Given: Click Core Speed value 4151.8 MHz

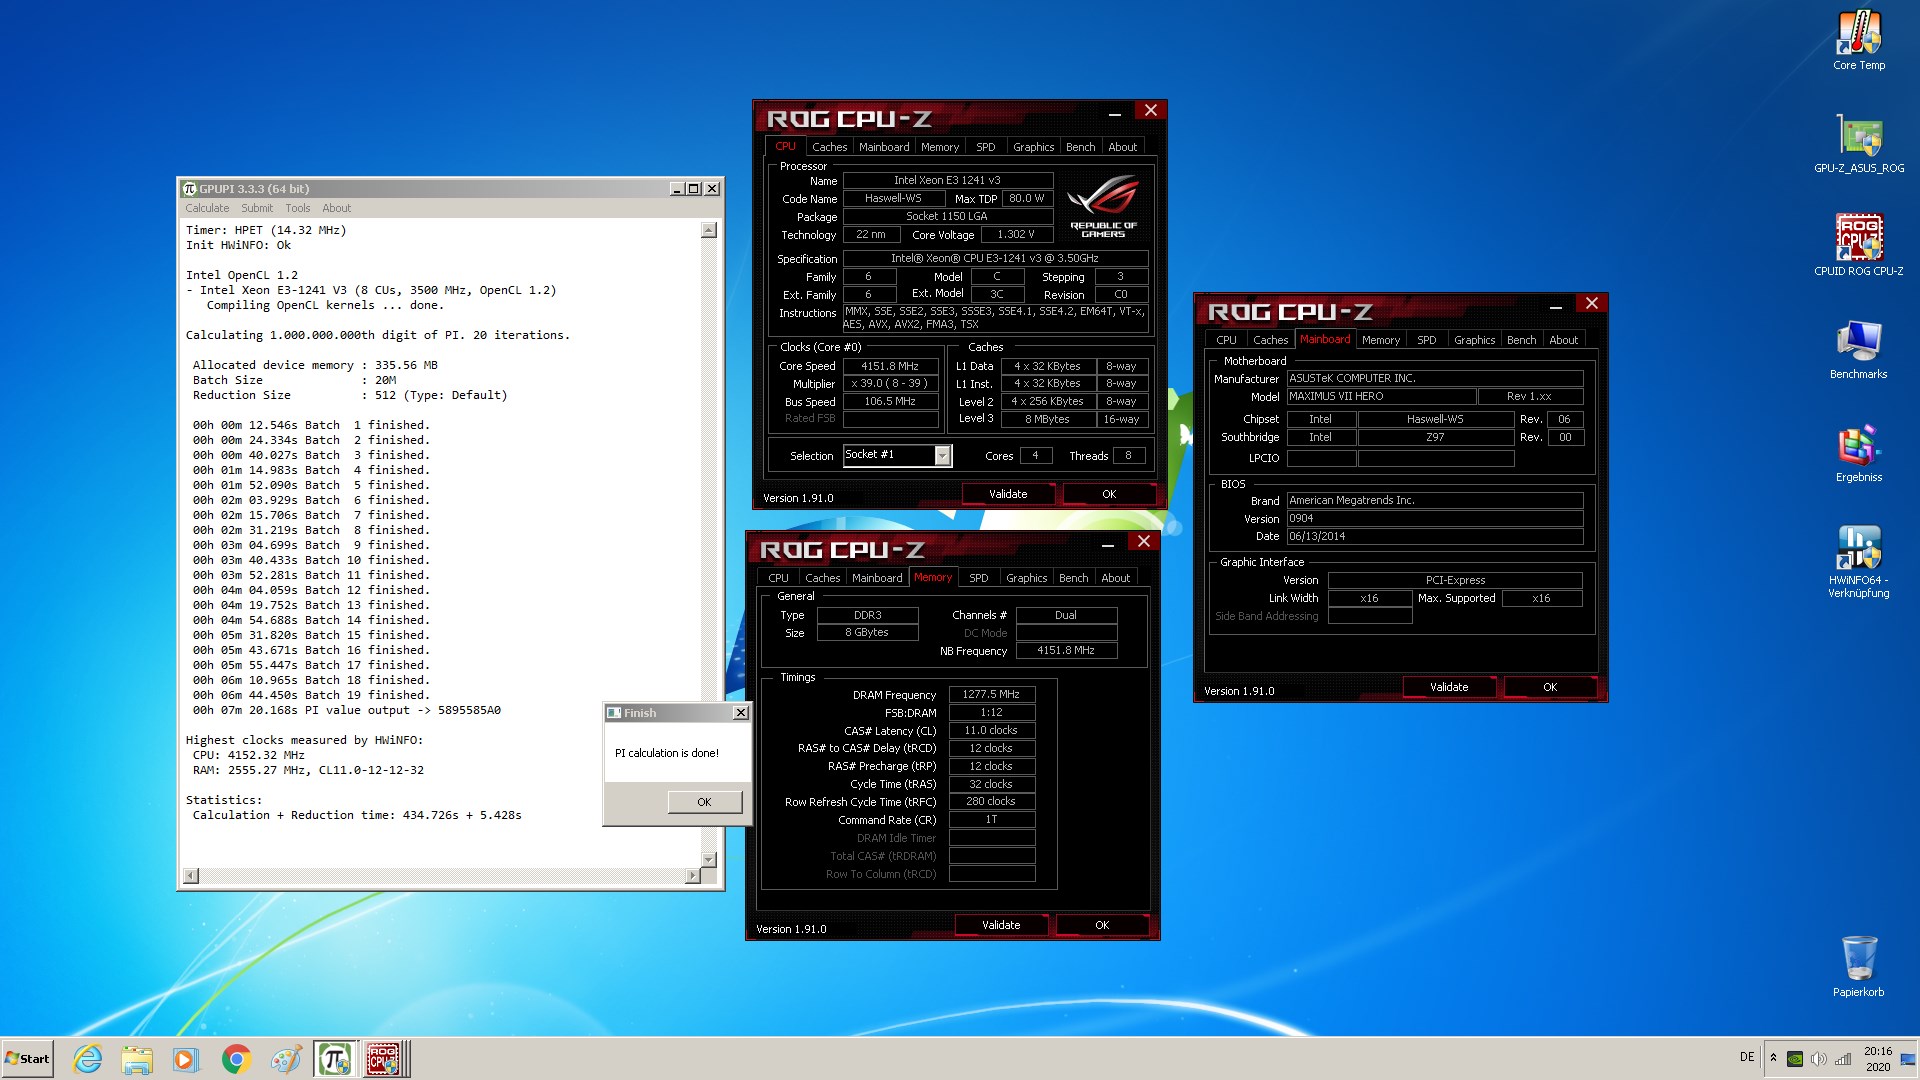Looking at the screenshot, I should 890,366.
